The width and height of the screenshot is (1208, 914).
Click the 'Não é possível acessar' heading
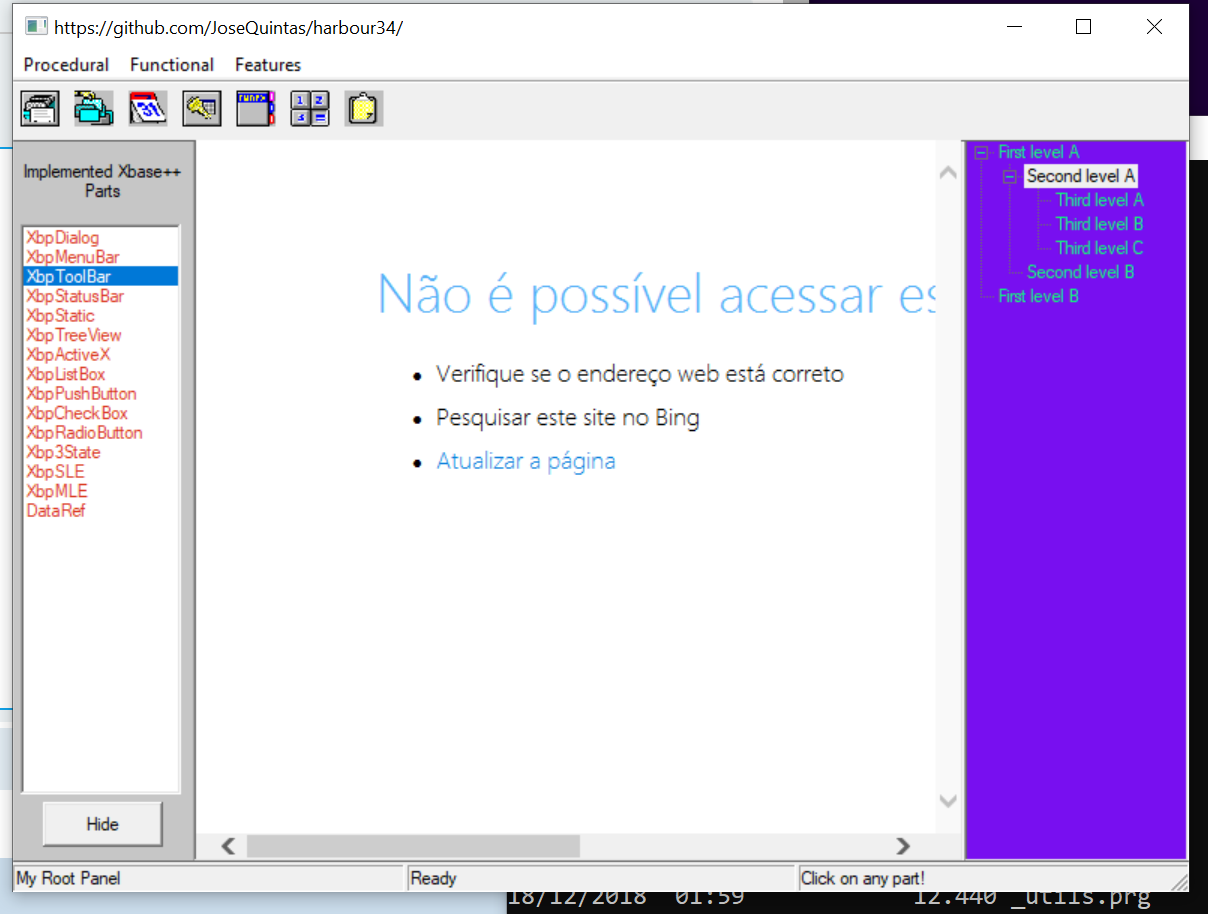(656, 294)
